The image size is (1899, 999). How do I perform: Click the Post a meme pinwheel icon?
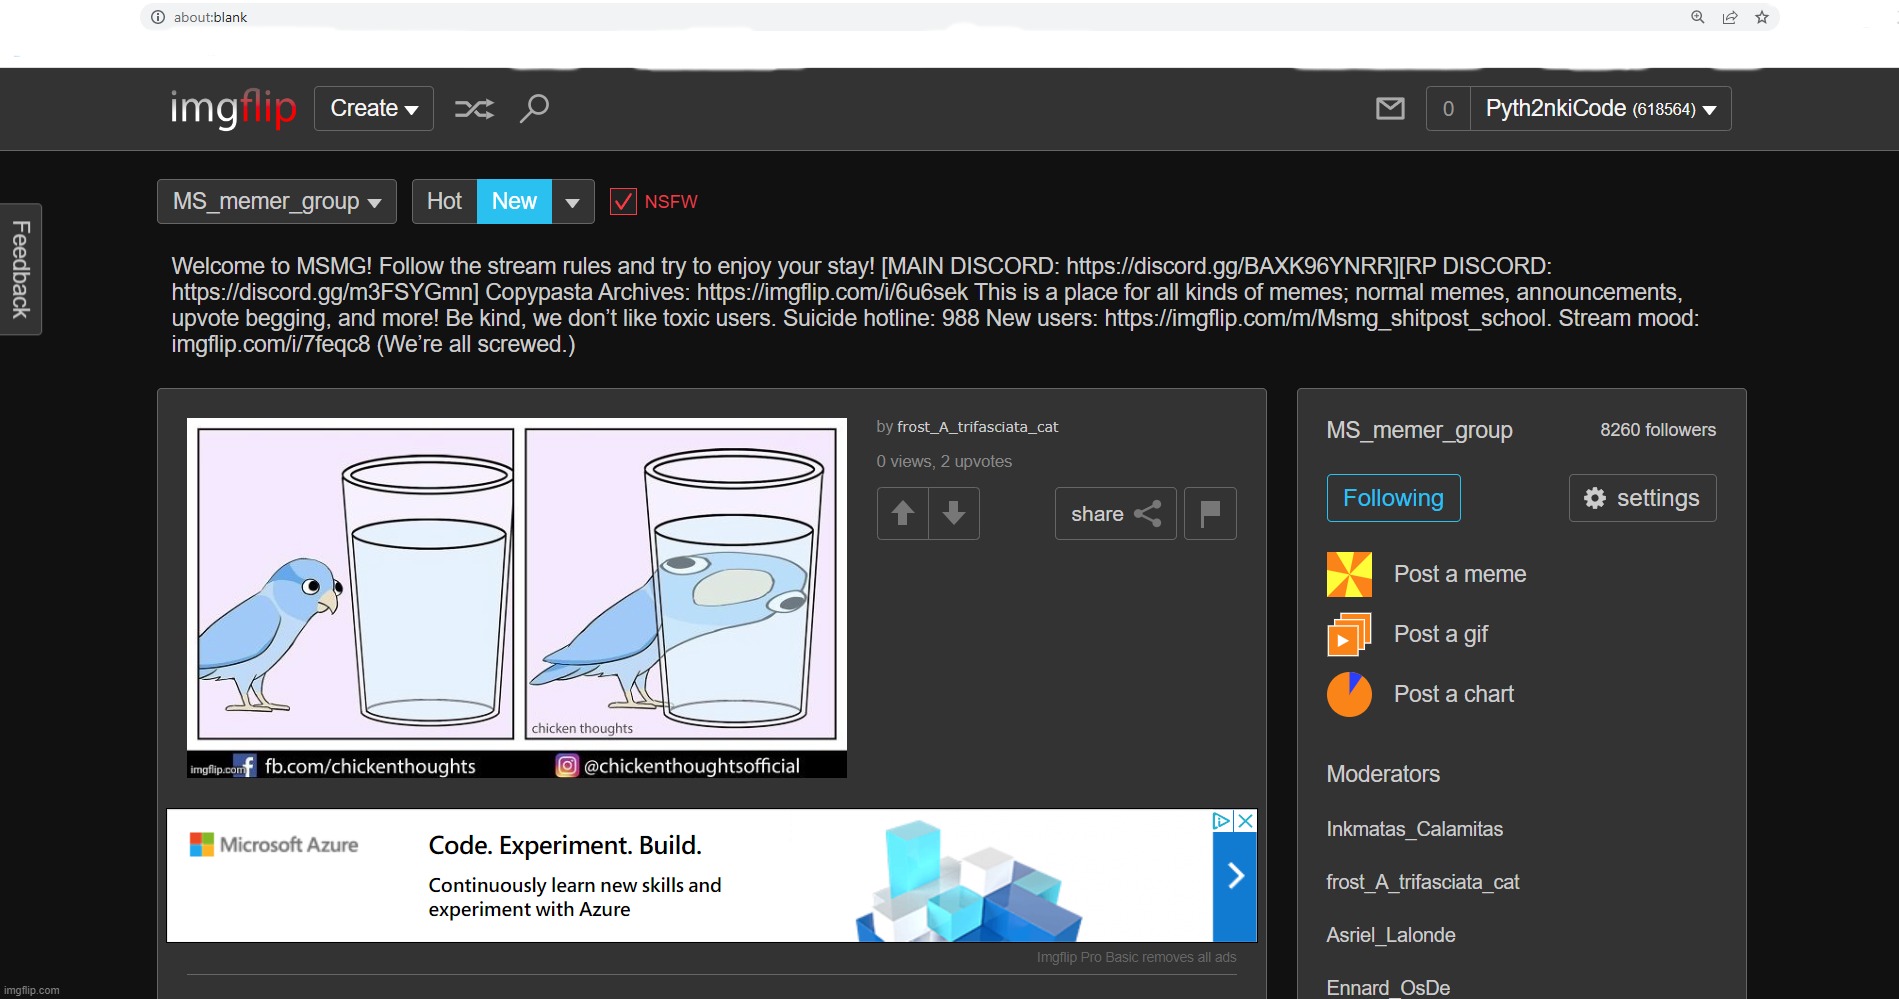[x=1349, y=574]
